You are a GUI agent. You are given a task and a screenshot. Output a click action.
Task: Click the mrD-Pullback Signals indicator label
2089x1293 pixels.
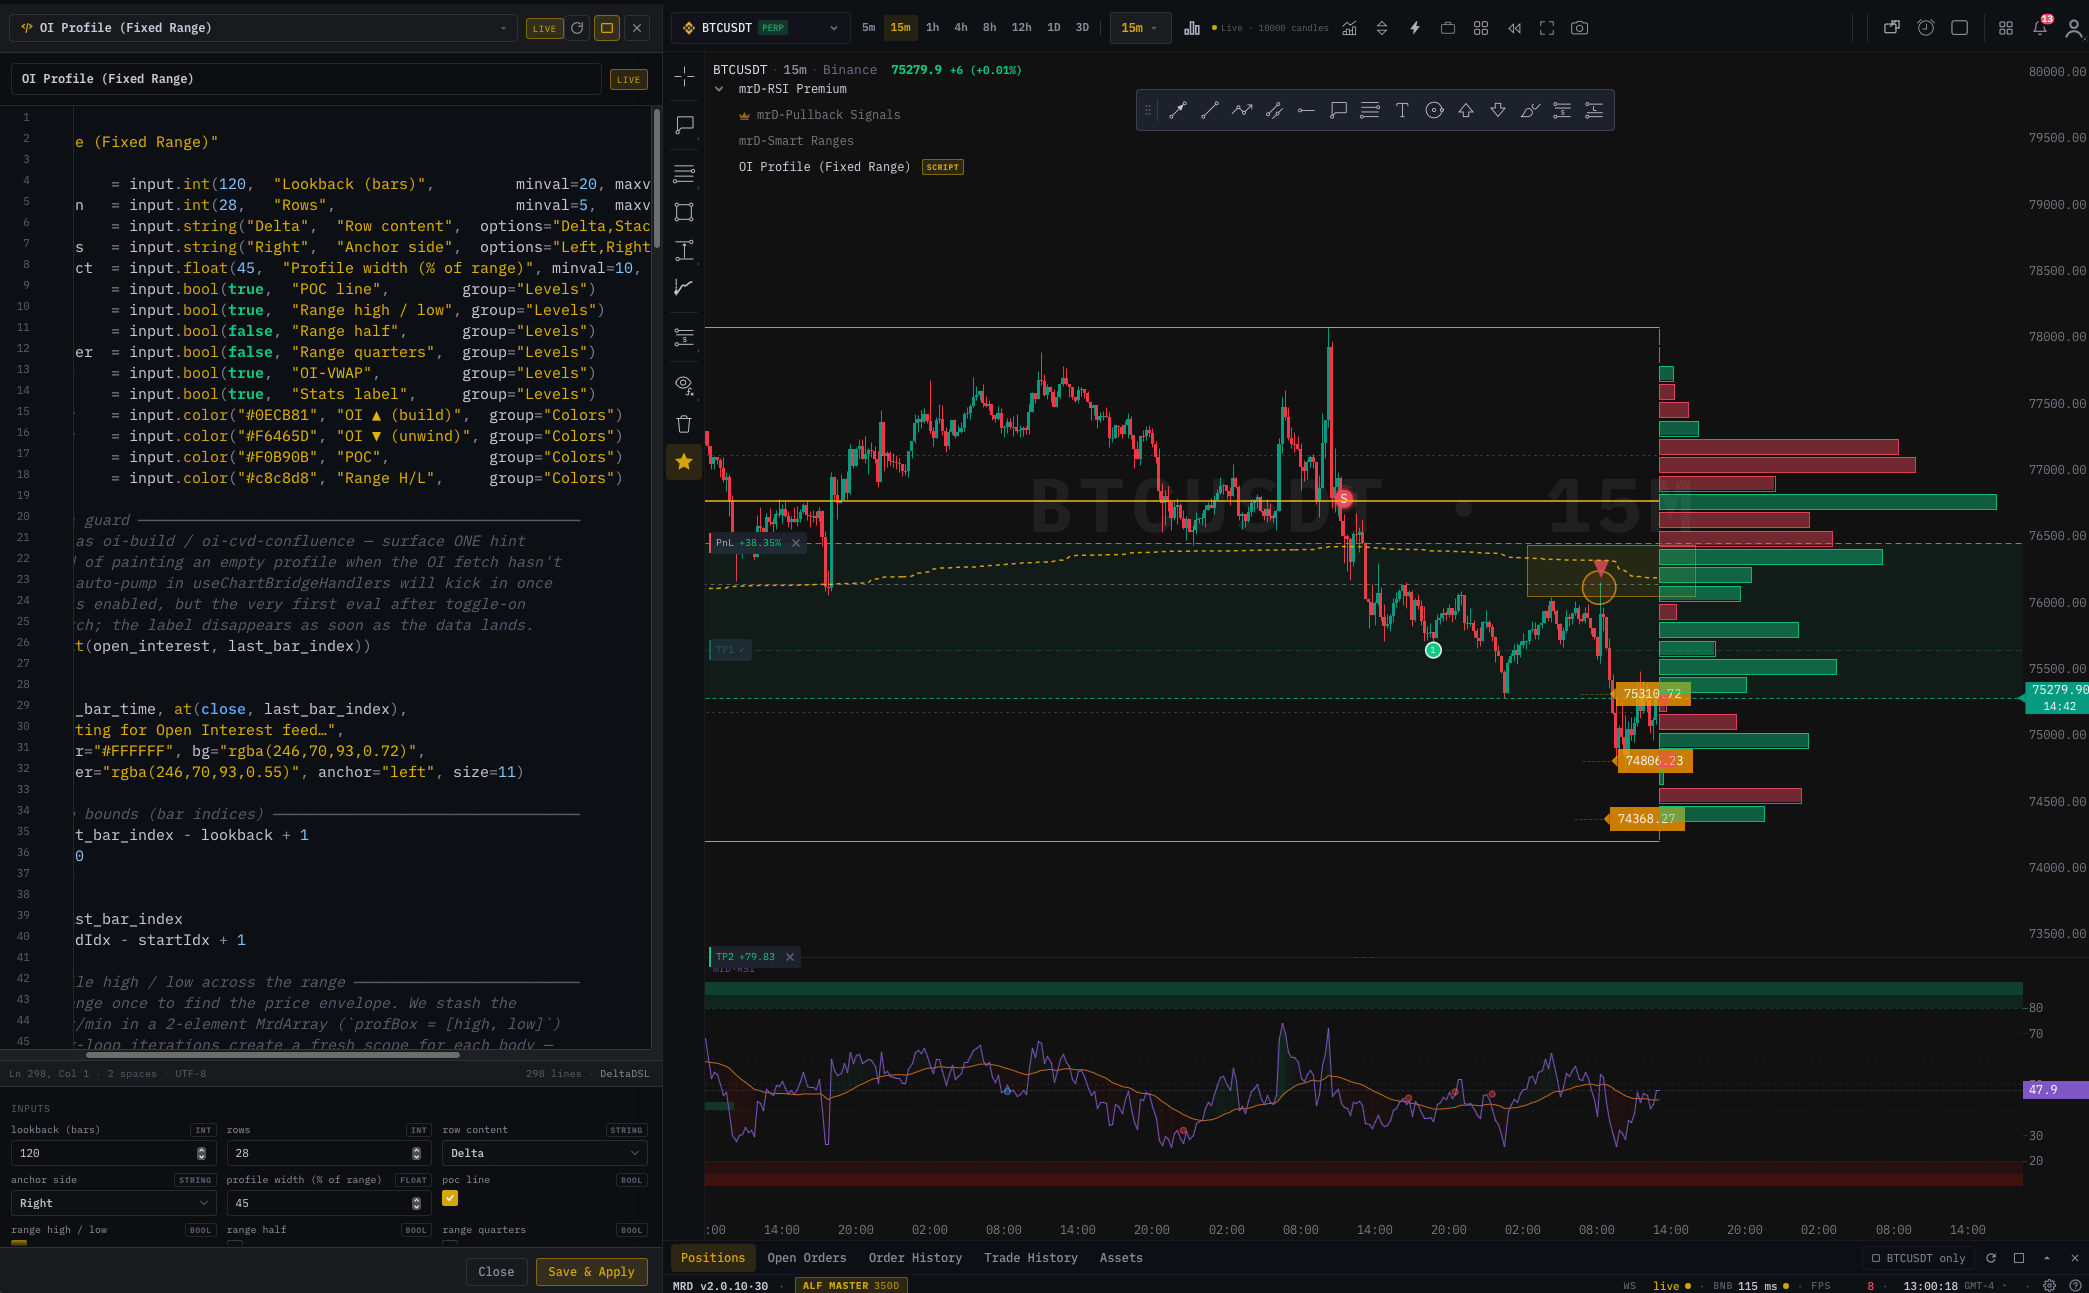828,115
